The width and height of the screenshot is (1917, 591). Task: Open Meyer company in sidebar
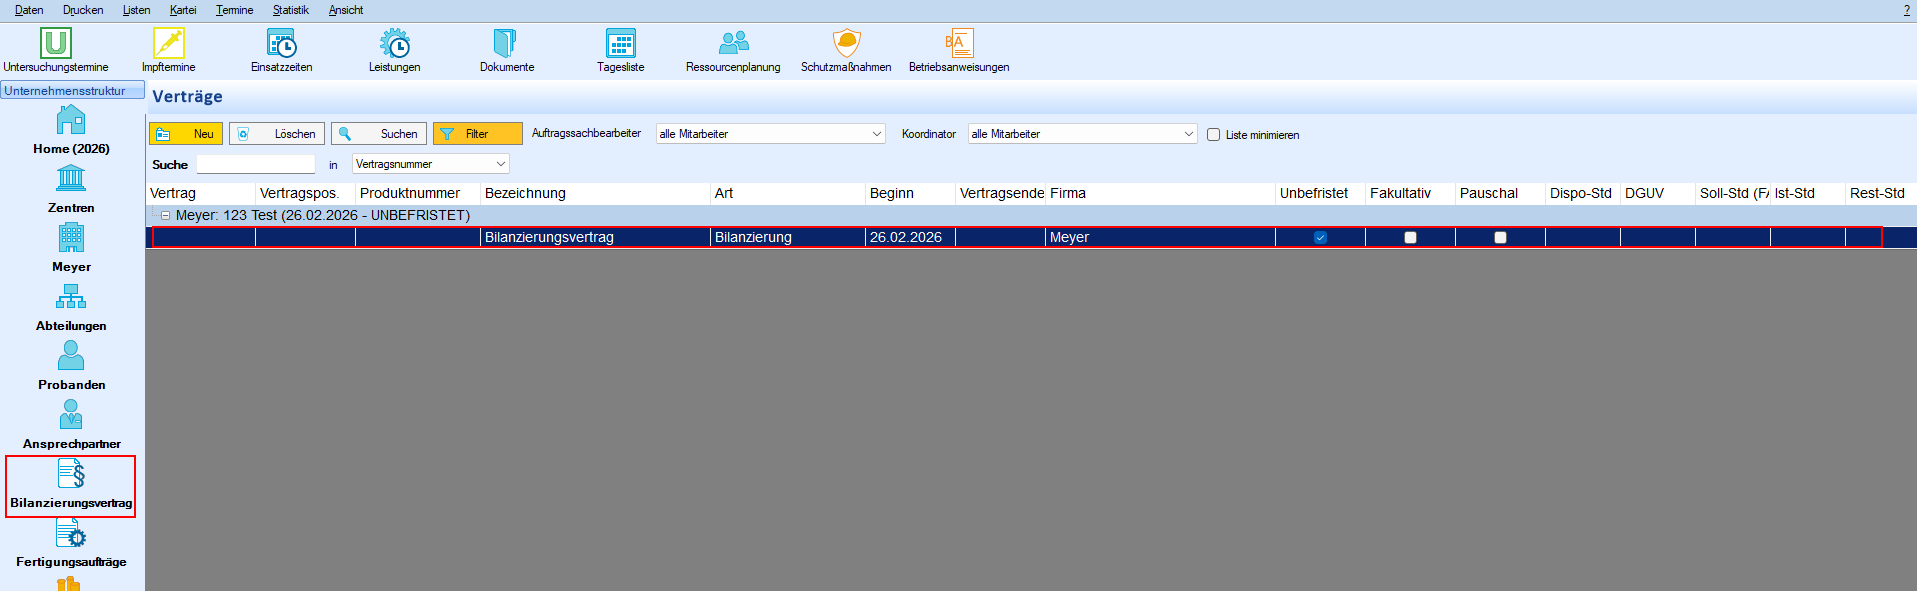tap(71, 248)
